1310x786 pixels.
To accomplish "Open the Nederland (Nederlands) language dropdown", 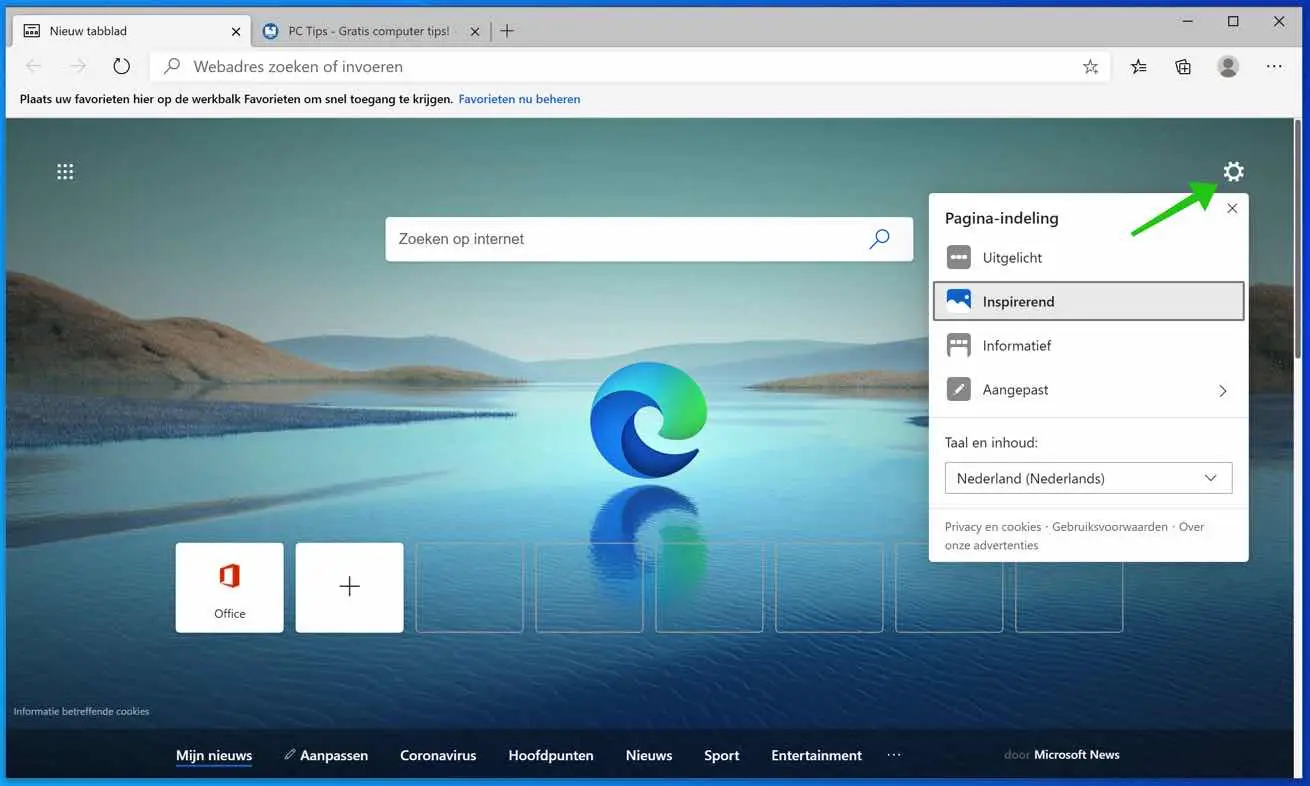I will click(x=1088, y=478).
